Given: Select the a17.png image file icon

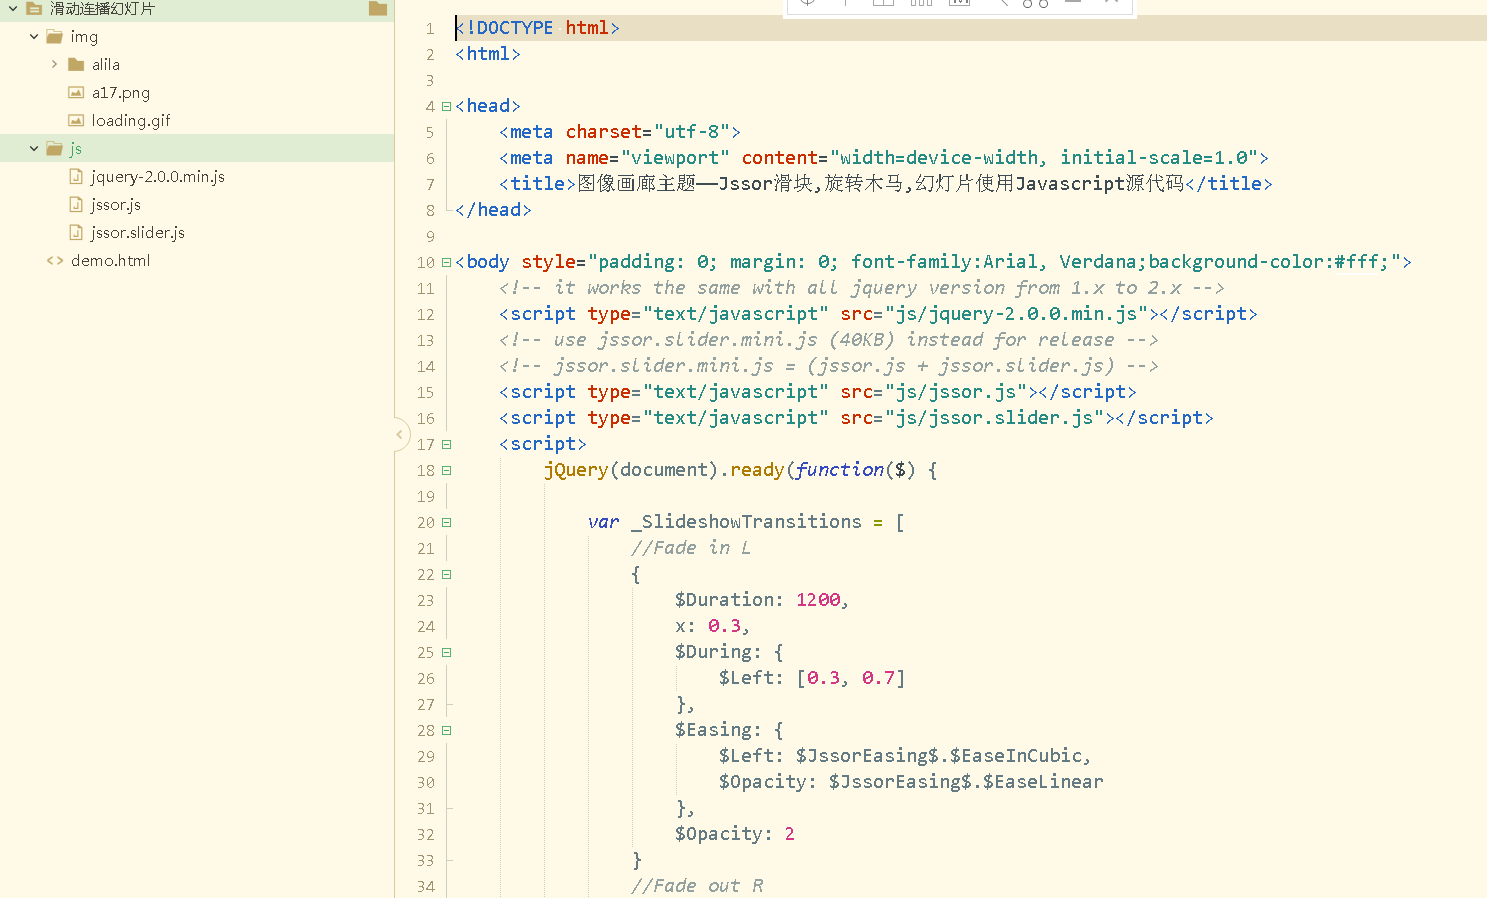Looking at the screenshot, I should click(76, 92).
